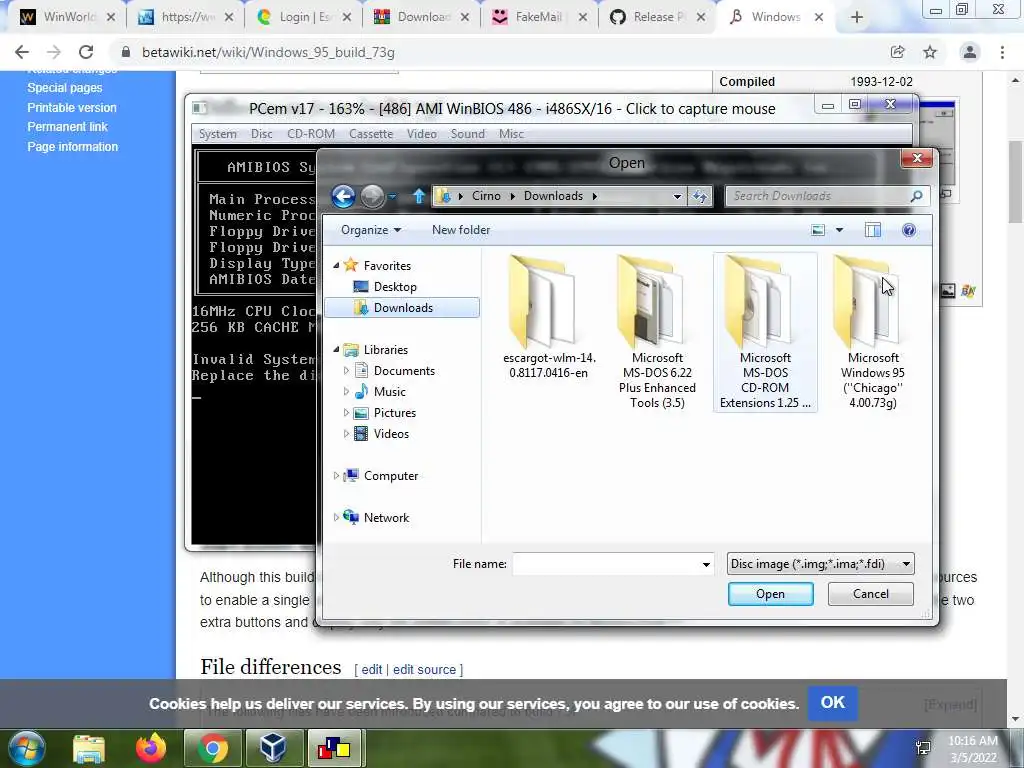Open the Disc image file type dropdown

(821, 564)
